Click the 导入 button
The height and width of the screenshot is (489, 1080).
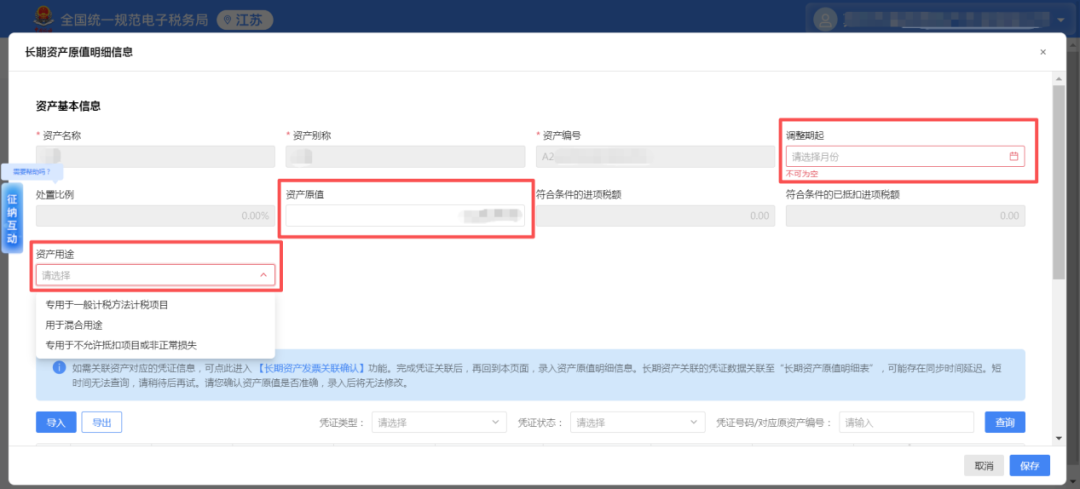tap(56, 422)
